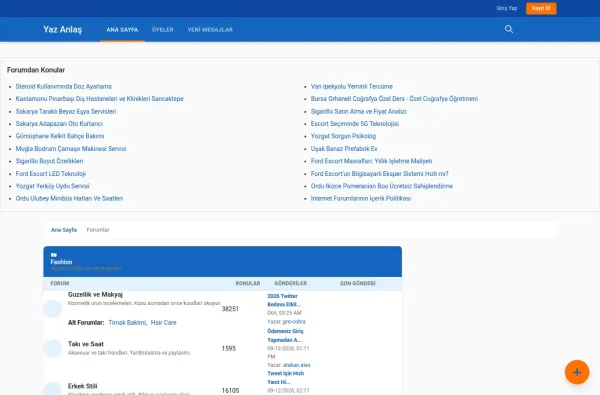Click the SON GÖNDERİ column header
Viewport: 600px width, 395px height.
(x=358, y=283)
